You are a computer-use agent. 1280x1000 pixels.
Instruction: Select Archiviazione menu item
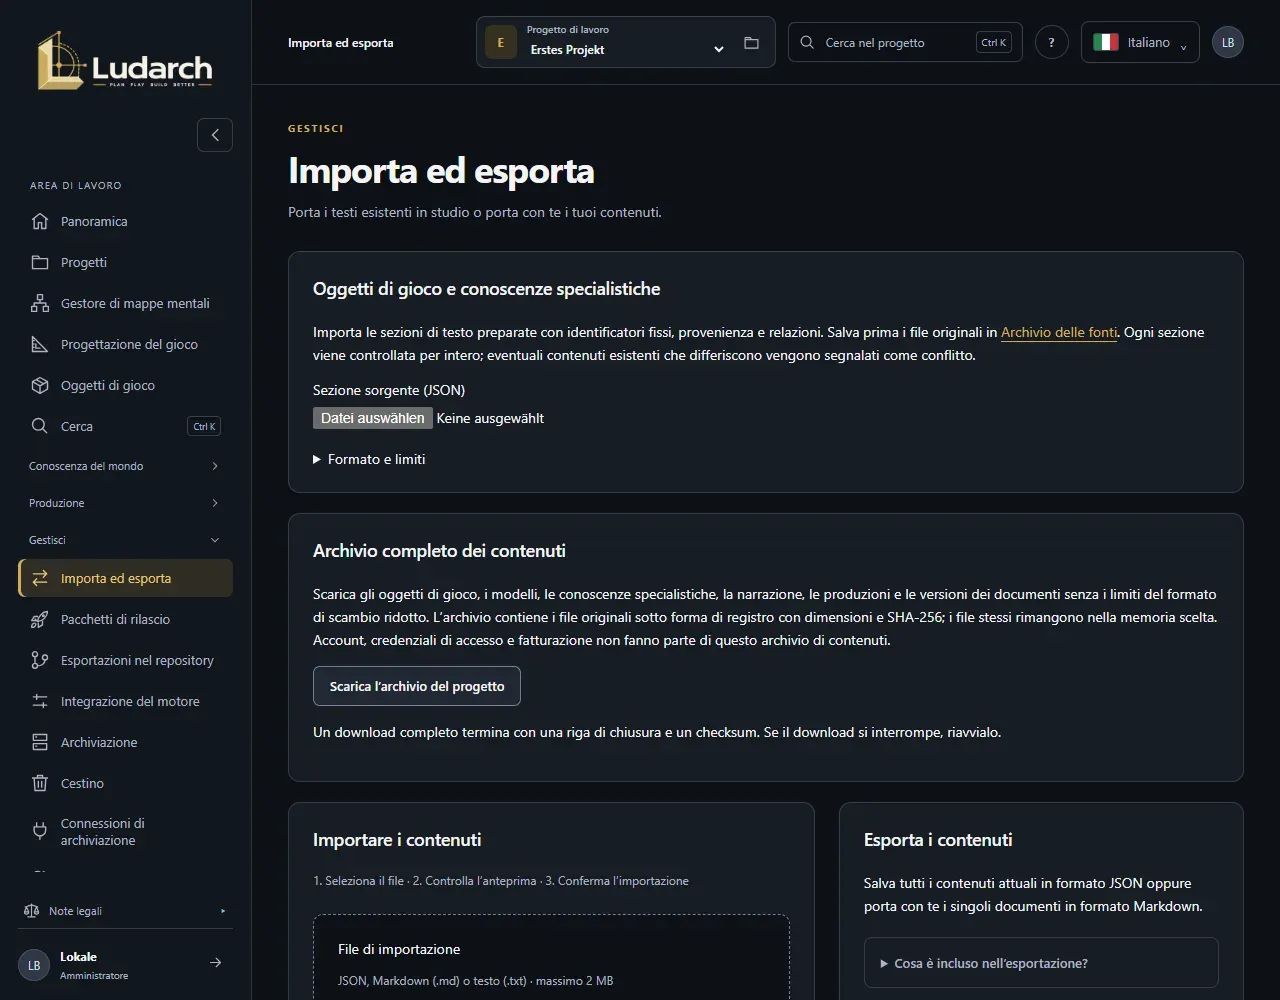tap(125, 742)
